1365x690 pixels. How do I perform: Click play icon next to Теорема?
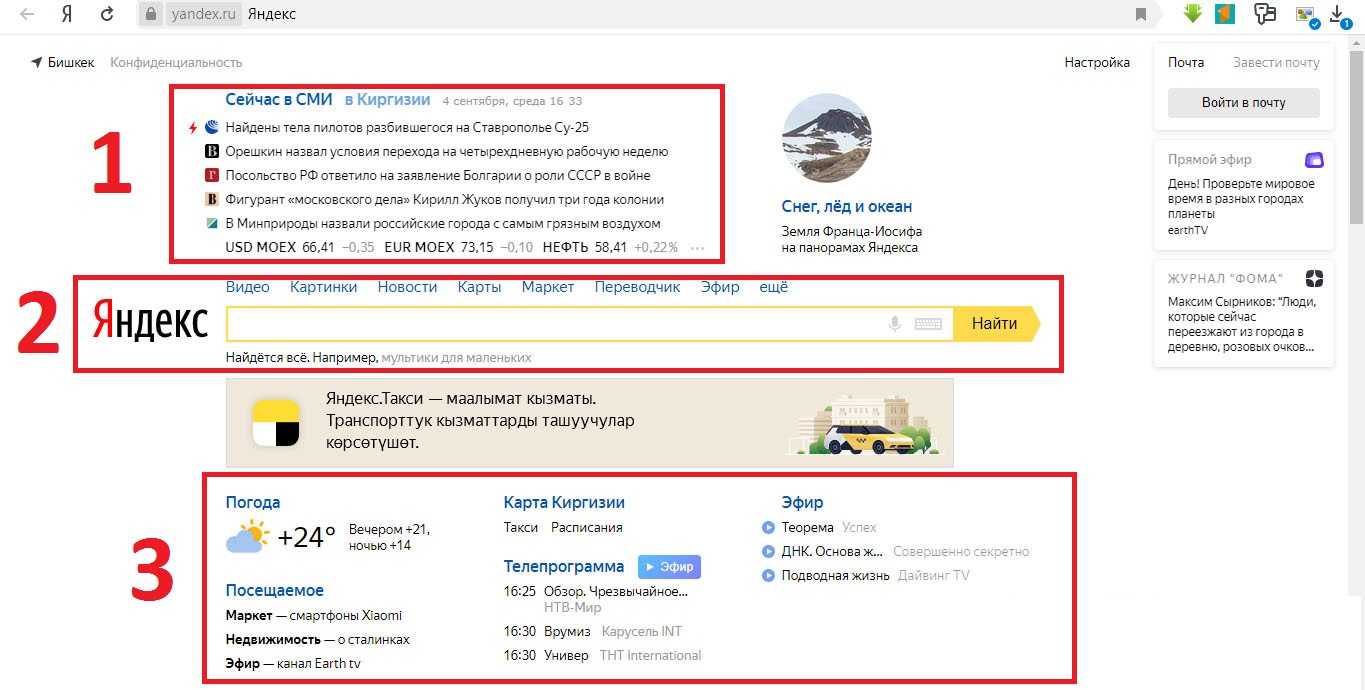click(x=768, y=527)
